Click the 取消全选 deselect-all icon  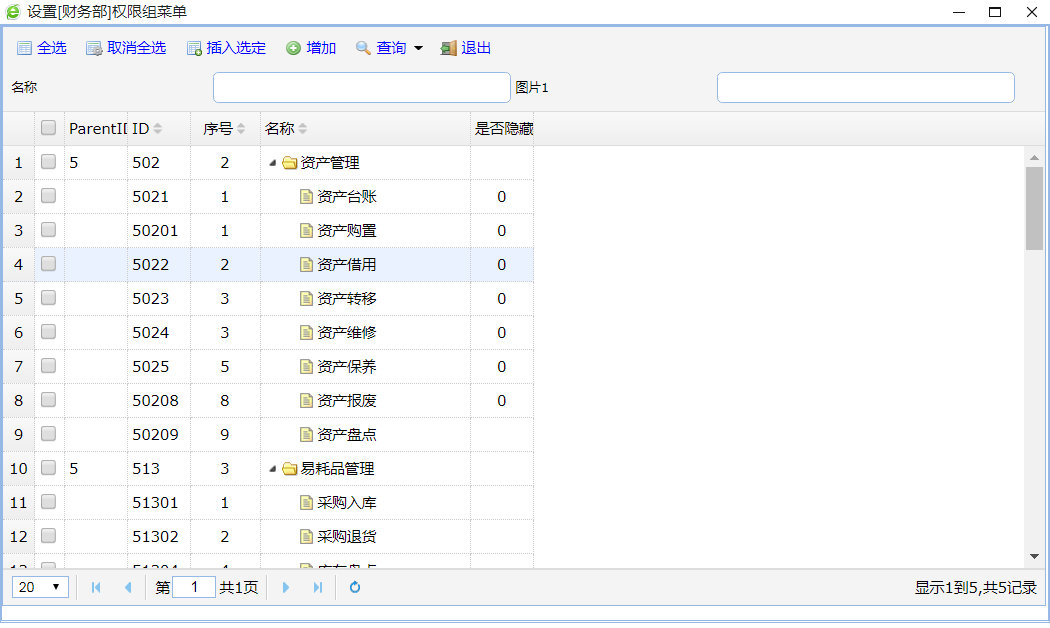coord(94,48)
